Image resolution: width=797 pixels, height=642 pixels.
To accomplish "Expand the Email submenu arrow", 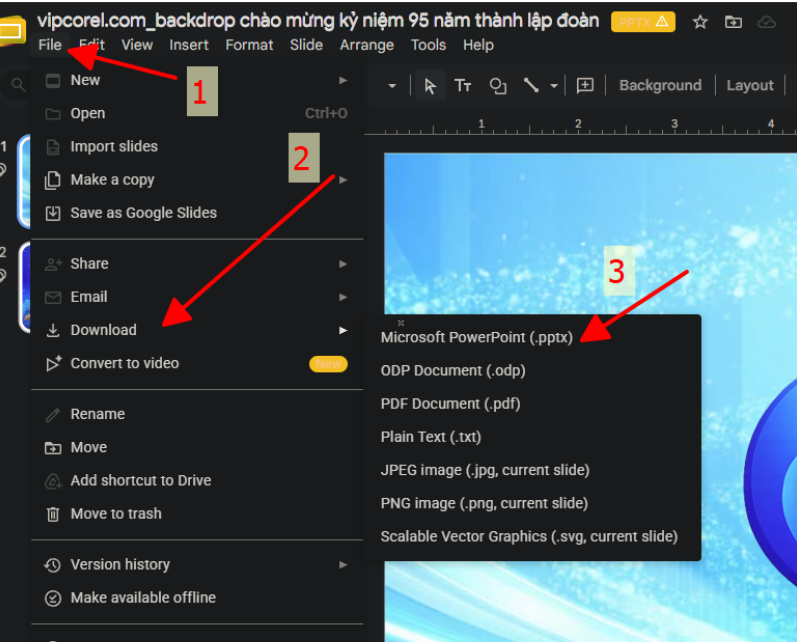I will click(343, 297).
